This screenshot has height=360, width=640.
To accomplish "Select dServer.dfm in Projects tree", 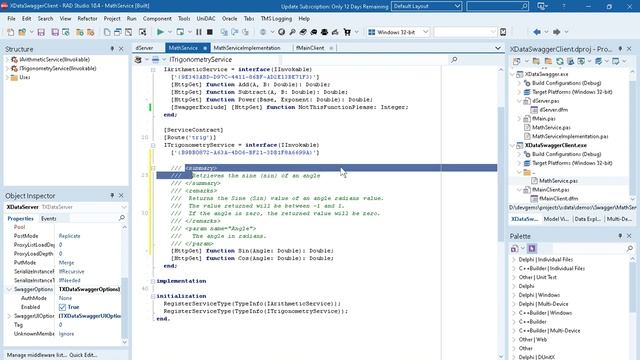I will pyautogui.click(x=553, y=110).
